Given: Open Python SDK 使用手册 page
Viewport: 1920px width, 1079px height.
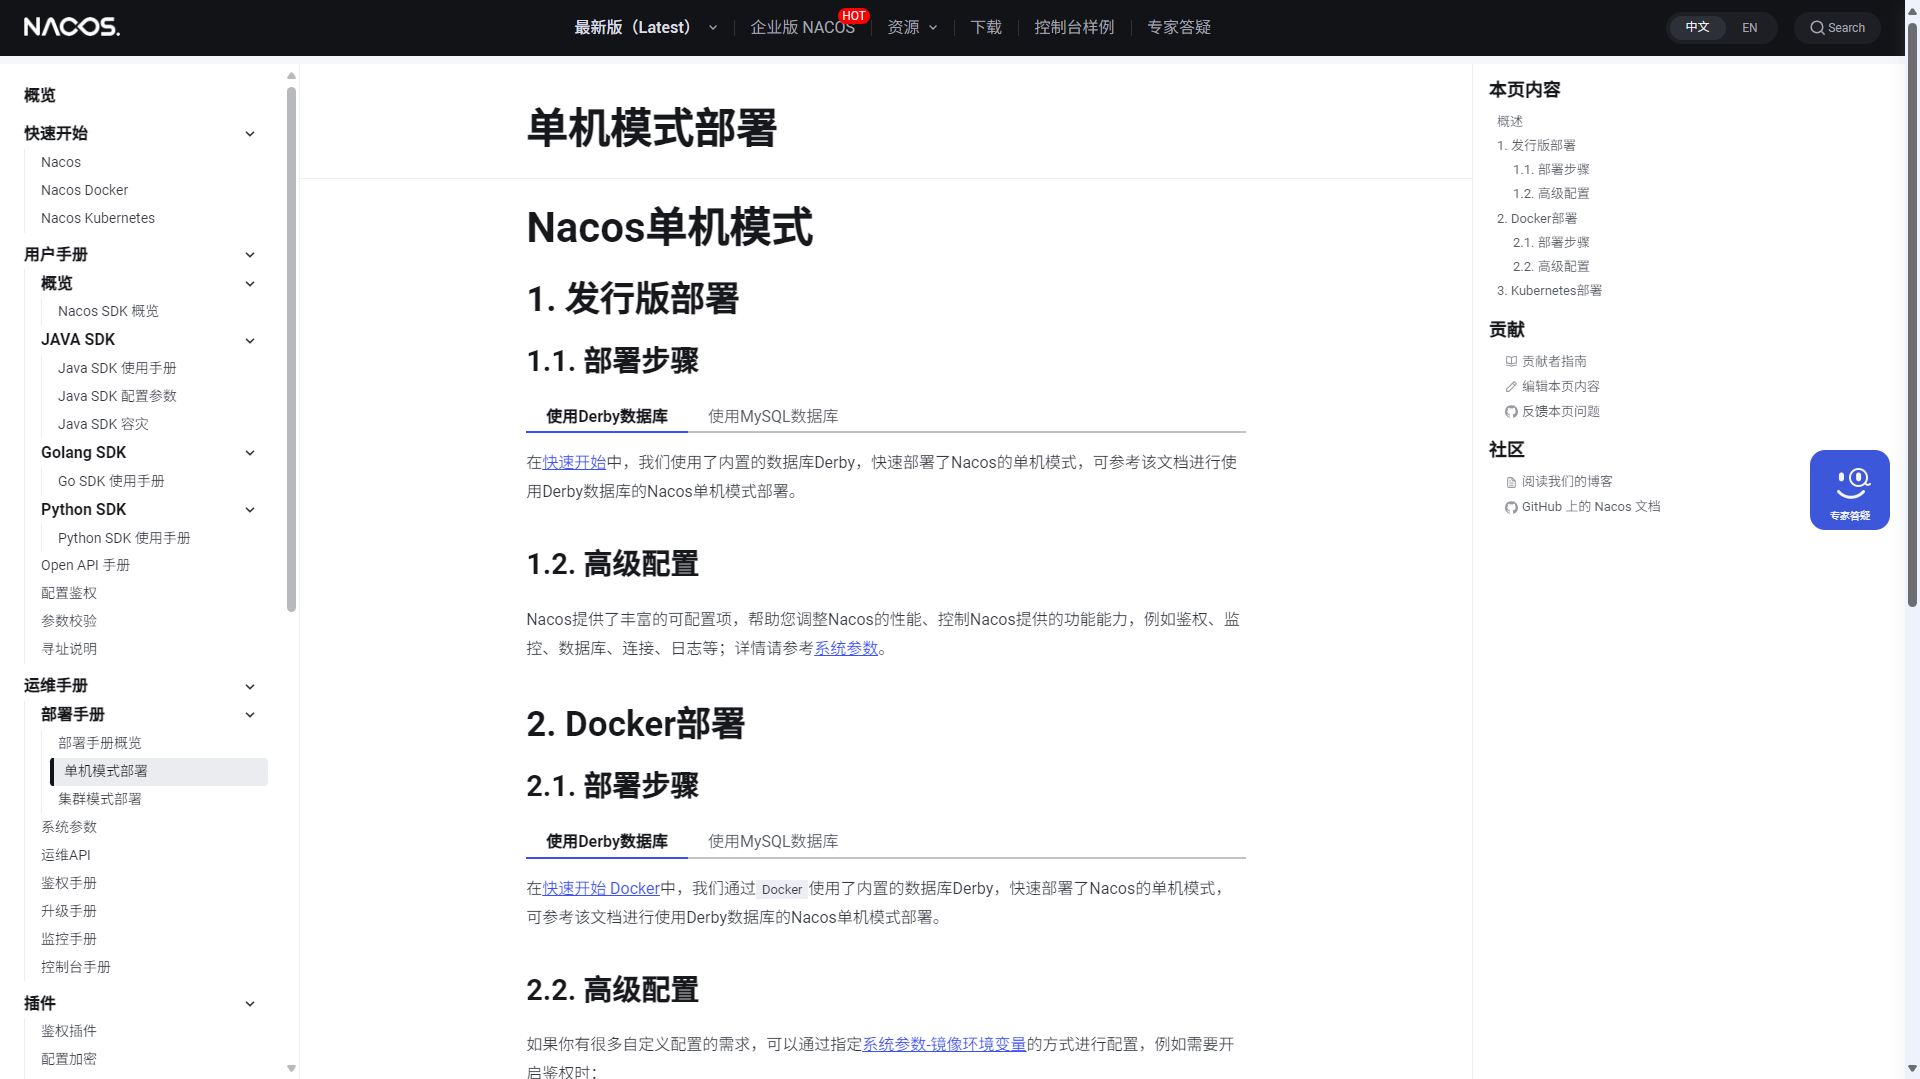Looking at the screenshot, I should coord(124,538).
